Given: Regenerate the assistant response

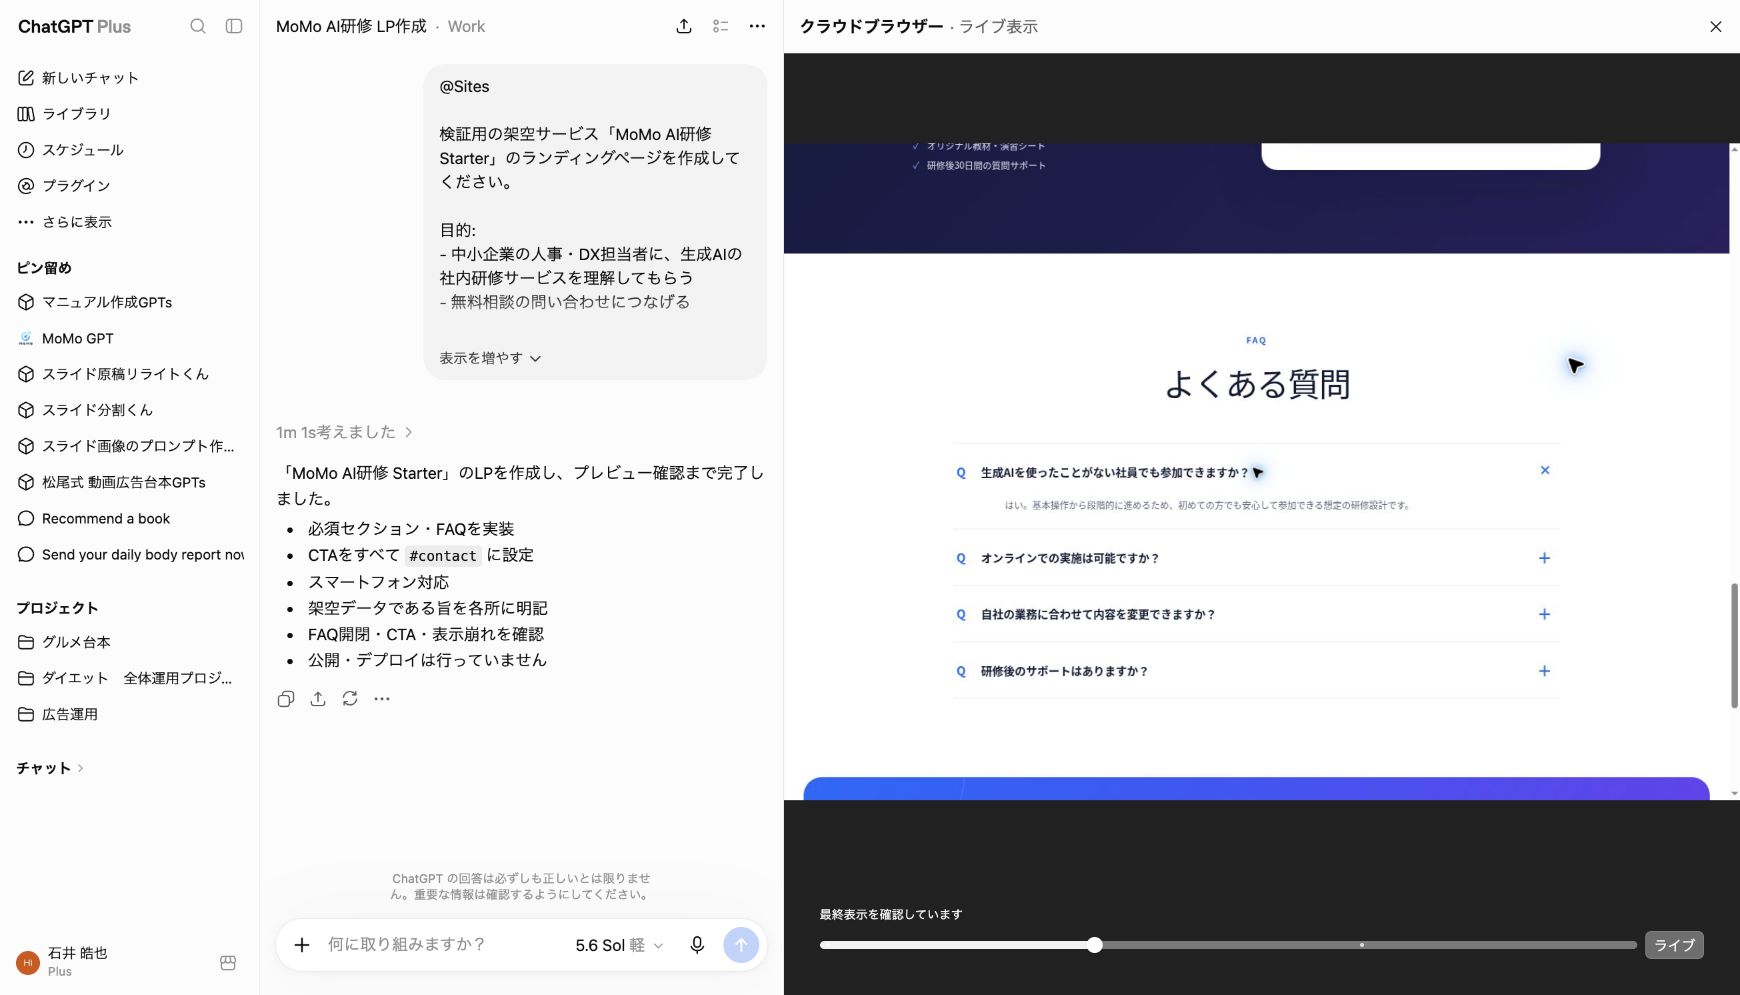Looking at the screenshot, I should (350, 699).
